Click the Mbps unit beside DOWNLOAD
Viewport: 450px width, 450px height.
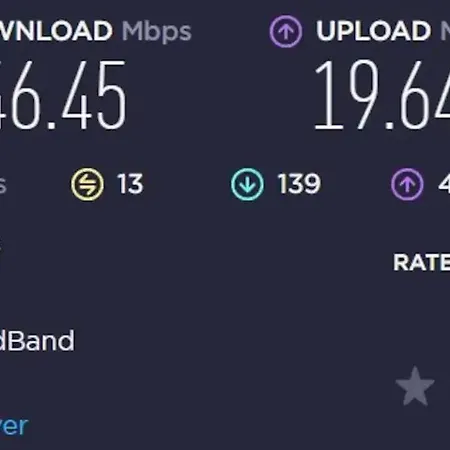pyautogui.click(x=156, y=33)
